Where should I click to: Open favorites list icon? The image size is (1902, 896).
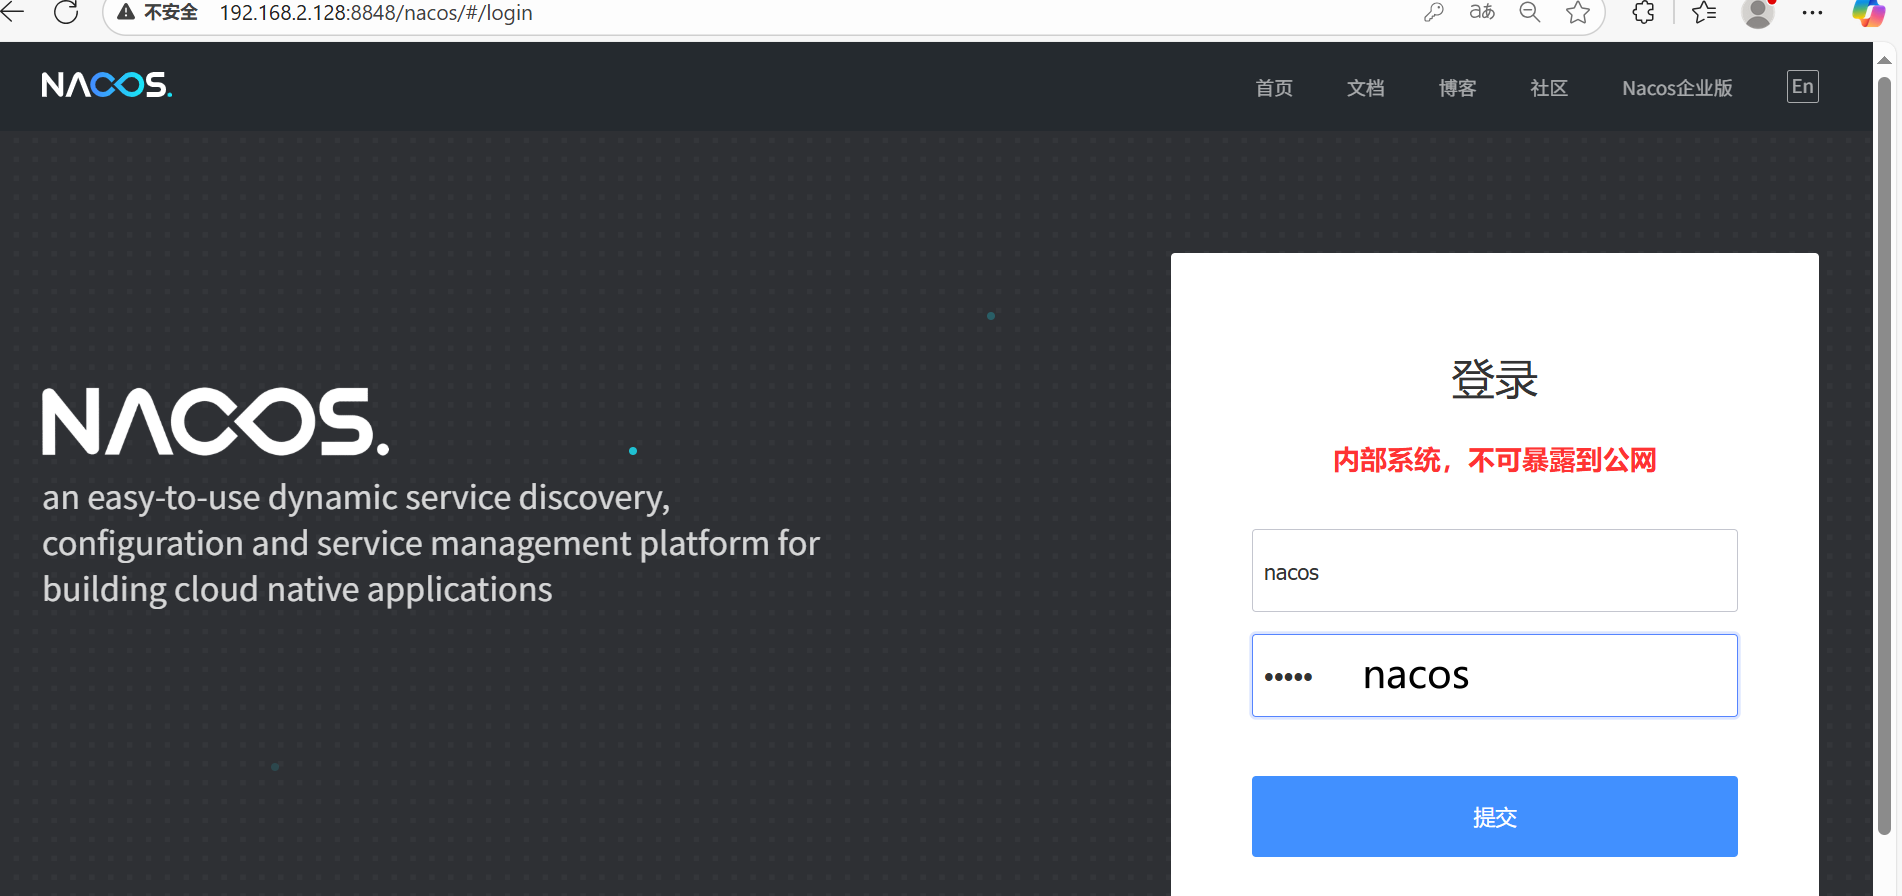tap(1704, 13)
